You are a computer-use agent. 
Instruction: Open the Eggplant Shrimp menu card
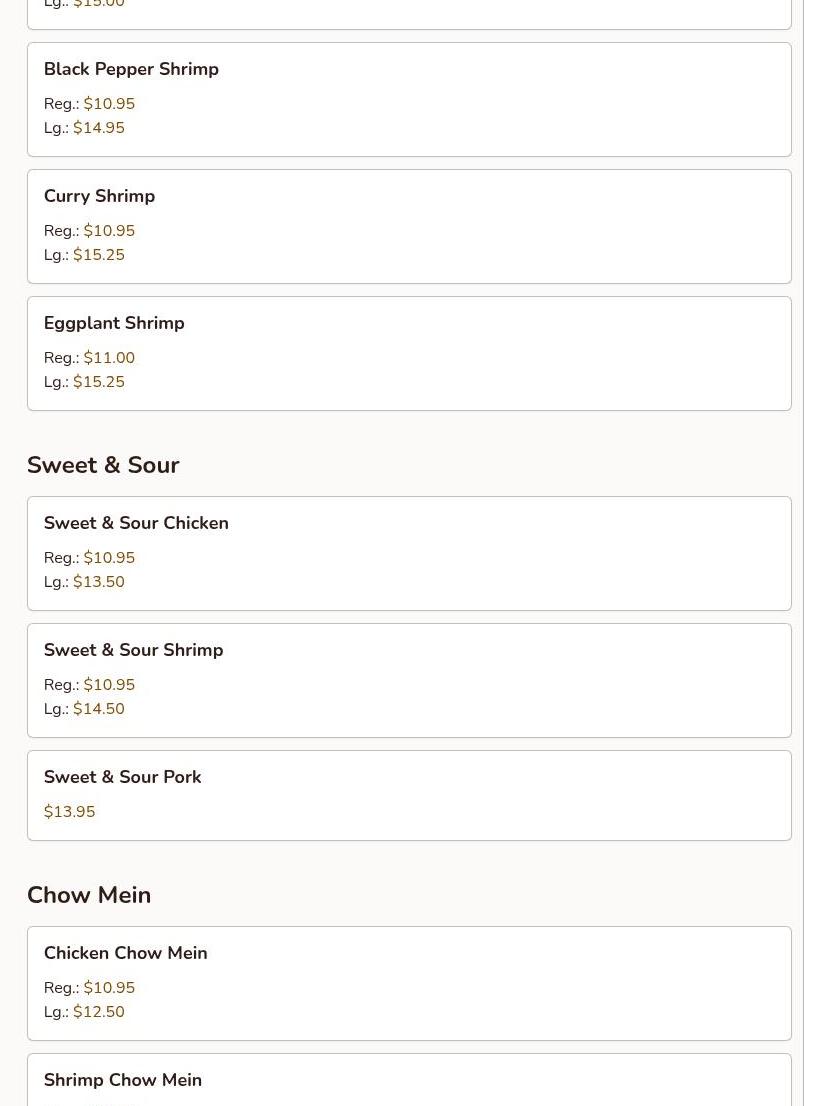tap(409, 353)
